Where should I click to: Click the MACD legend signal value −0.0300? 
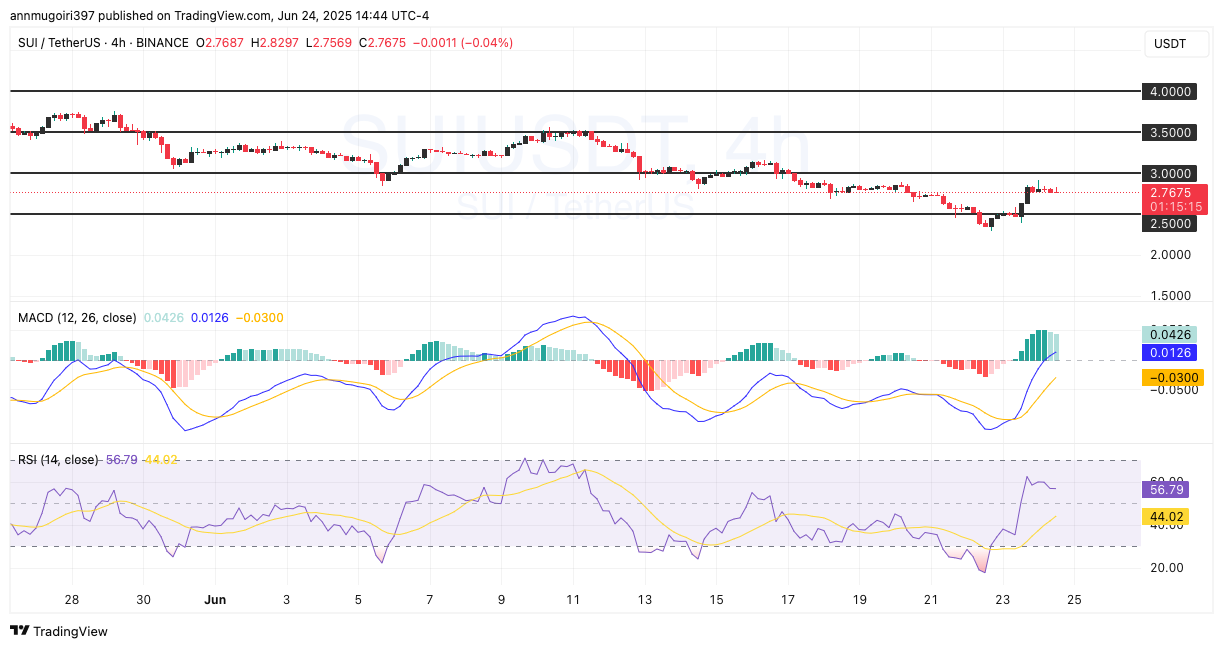pyautogui.click(x=260, y=318)
